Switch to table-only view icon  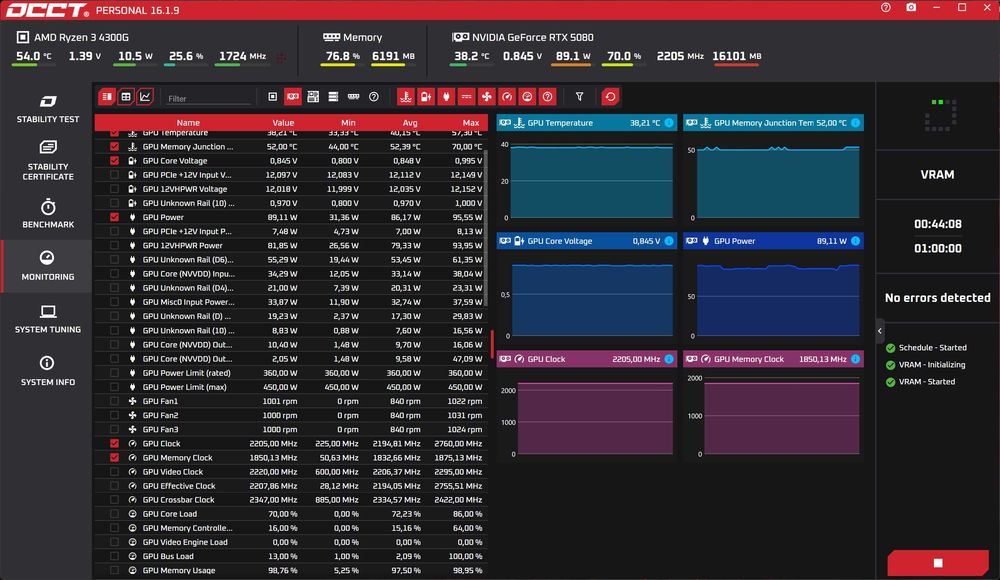point(126,97)
